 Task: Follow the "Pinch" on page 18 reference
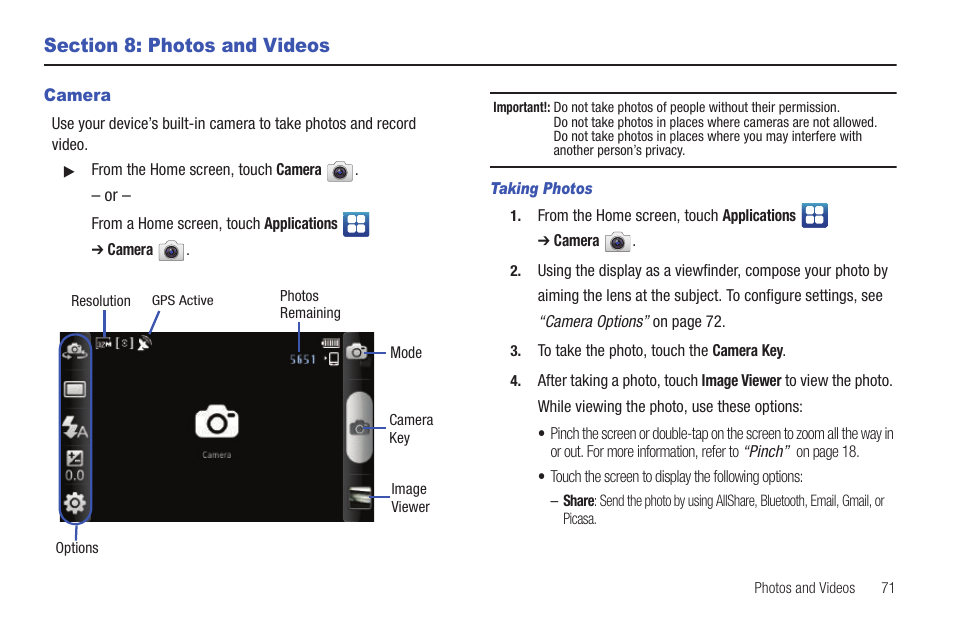coord(801,452)
